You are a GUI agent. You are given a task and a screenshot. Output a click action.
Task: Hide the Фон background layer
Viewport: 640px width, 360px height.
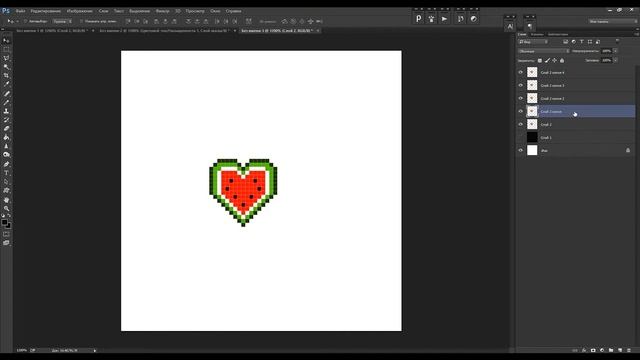click(520, 151)
